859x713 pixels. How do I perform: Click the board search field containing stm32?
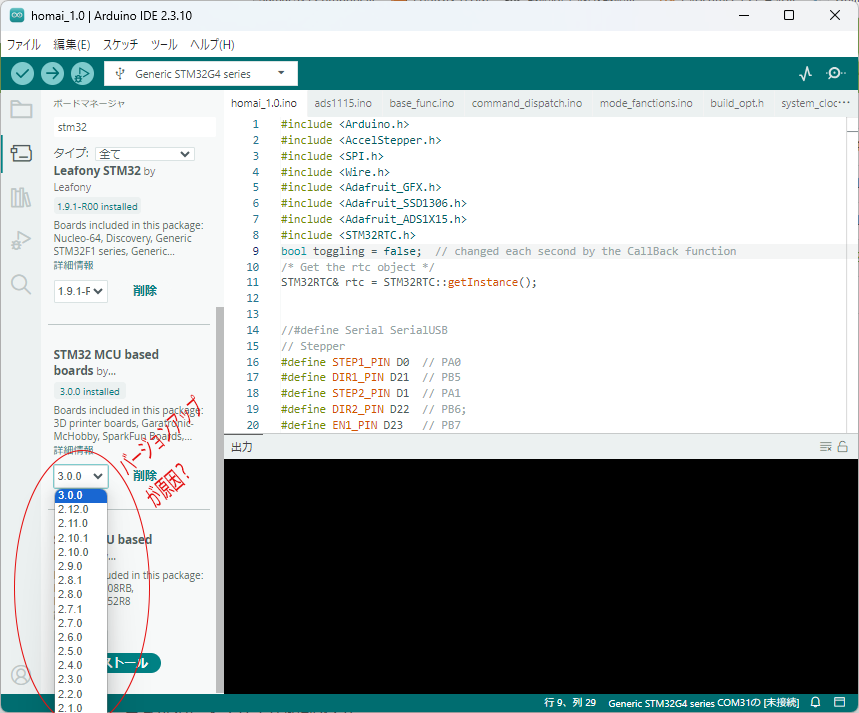point(134,127)
